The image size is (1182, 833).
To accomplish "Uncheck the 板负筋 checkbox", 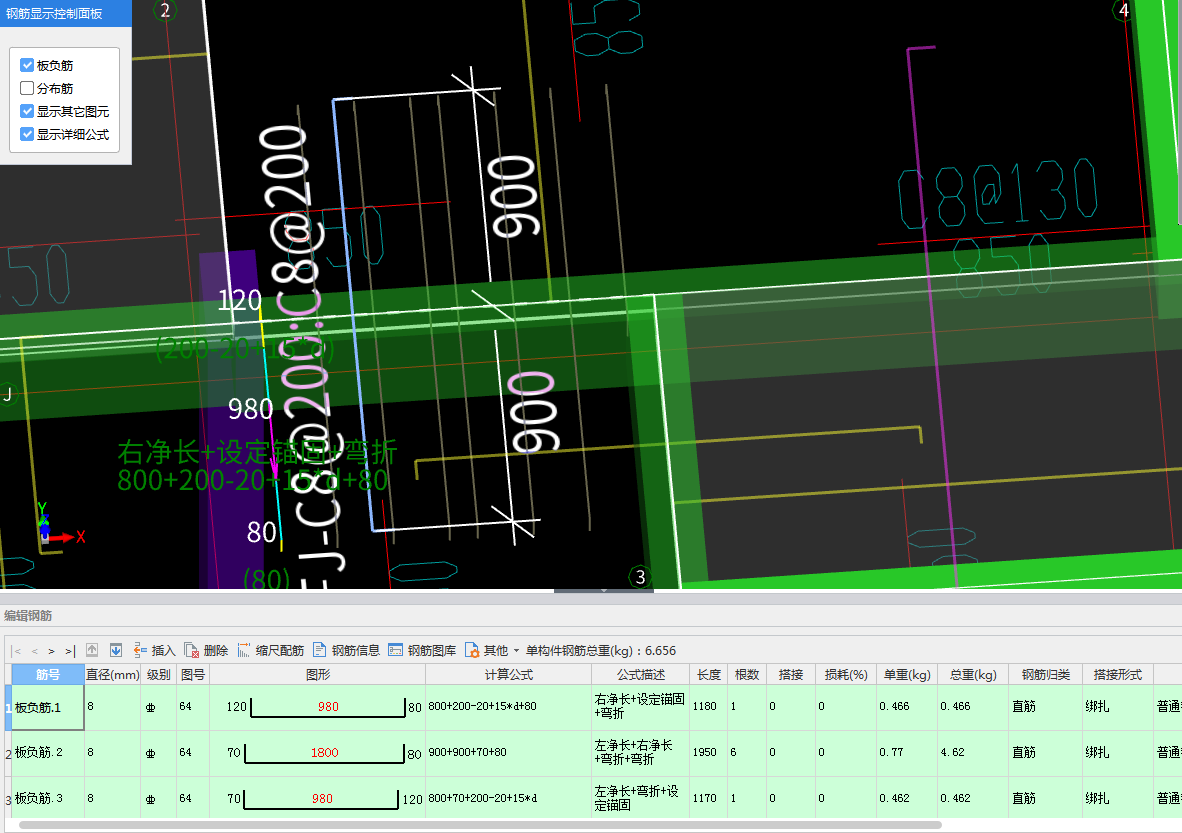I will 27,65.
